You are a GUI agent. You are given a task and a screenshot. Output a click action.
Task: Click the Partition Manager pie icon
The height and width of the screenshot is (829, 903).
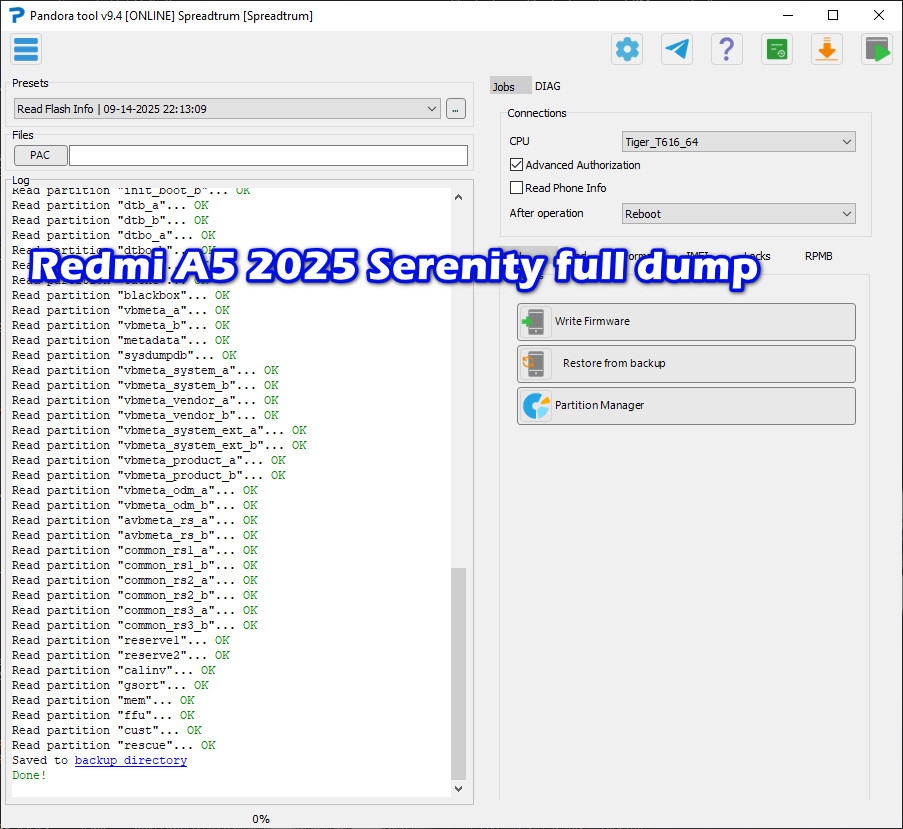pos(537,406)
